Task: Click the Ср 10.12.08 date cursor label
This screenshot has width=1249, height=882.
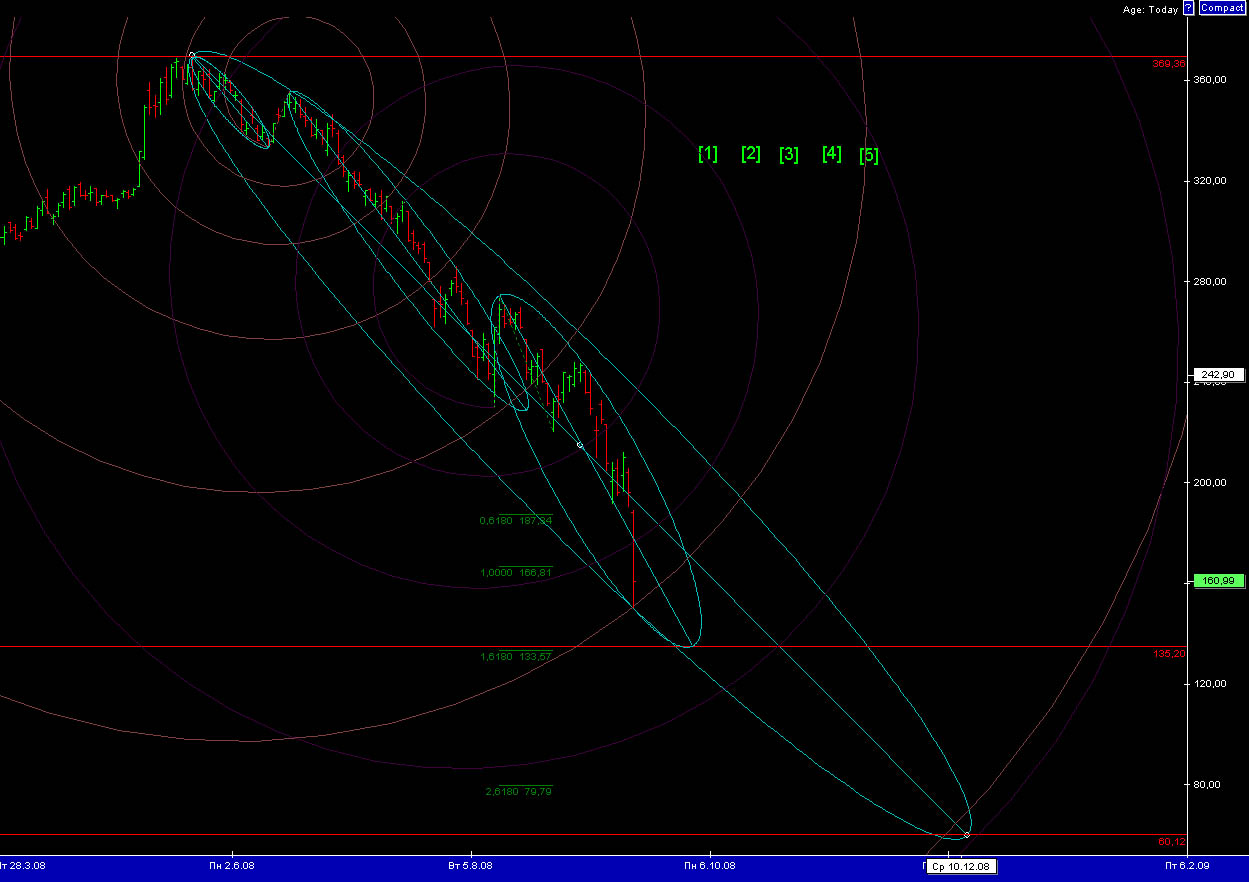Action: [961, 867]
